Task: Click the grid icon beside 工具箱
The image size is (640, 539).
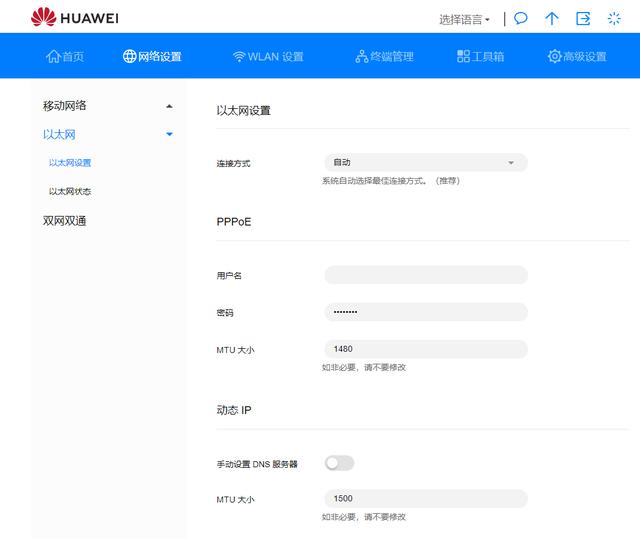Action: 463,56
